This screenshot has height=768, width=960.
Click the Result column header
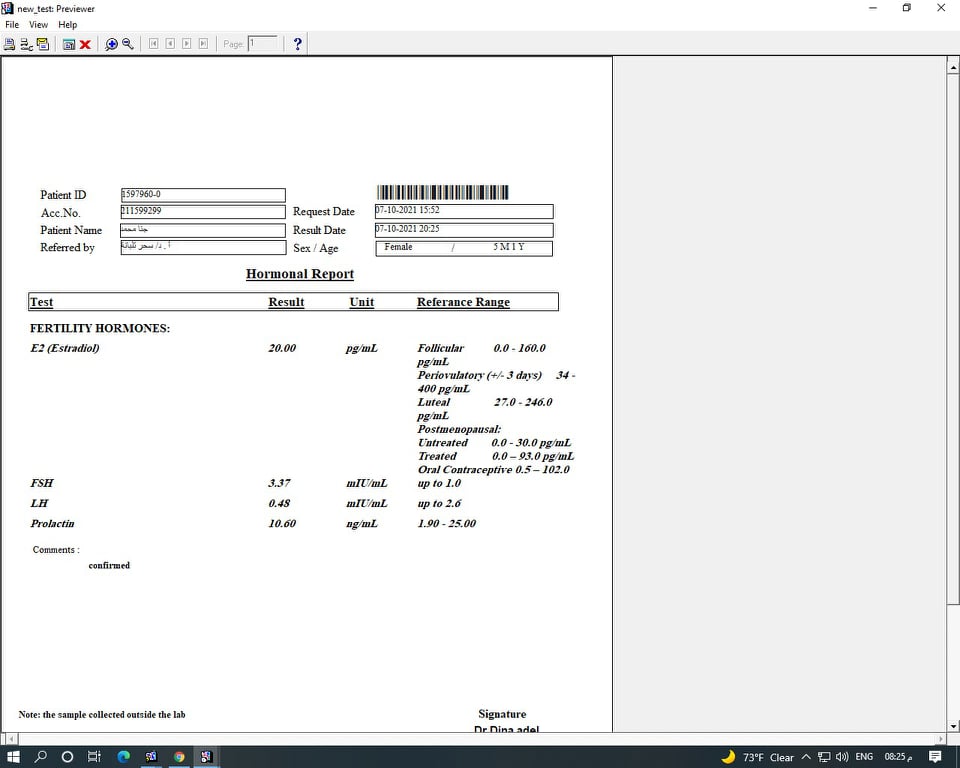pos(286,302)
